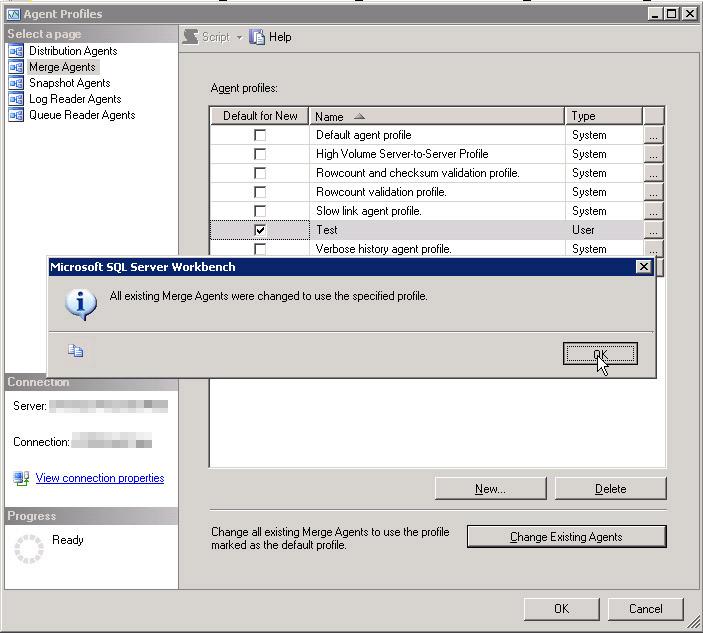Select Log Reader Agents page
Image resolution: width=703 pixels, height=633 pixels.
[x=75, y=99]
